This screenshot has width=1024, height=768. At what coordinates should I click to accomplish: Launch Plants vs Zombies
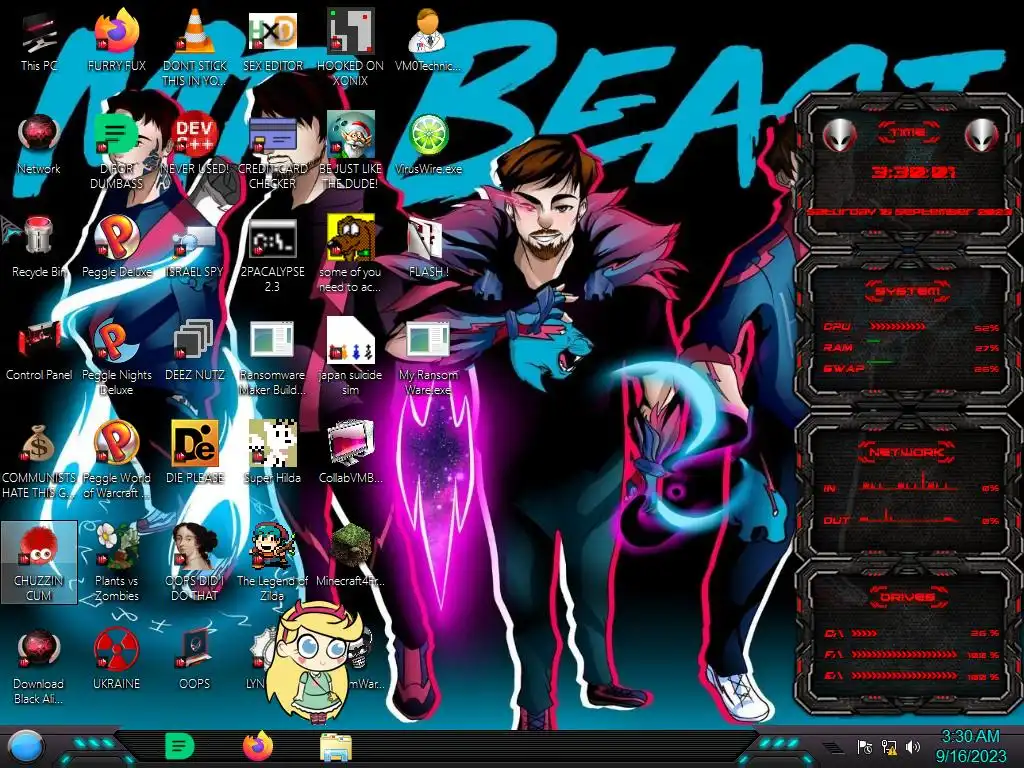pos(116,564)
